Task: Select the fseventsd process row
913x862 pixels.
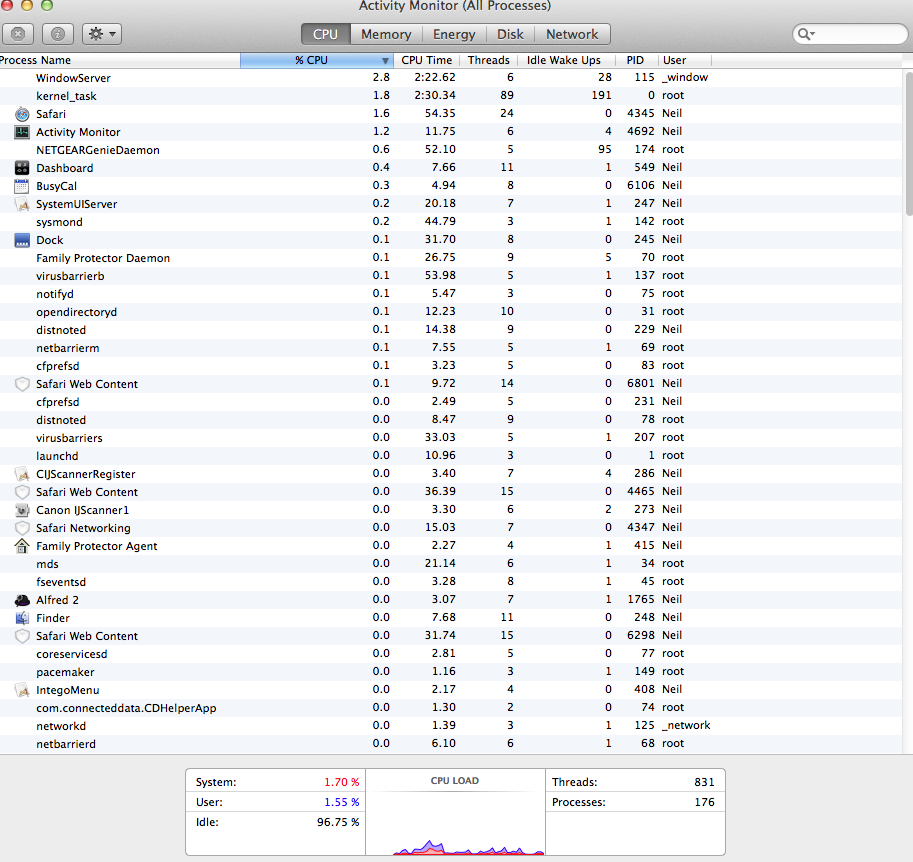Action: [x=451, y=582]
